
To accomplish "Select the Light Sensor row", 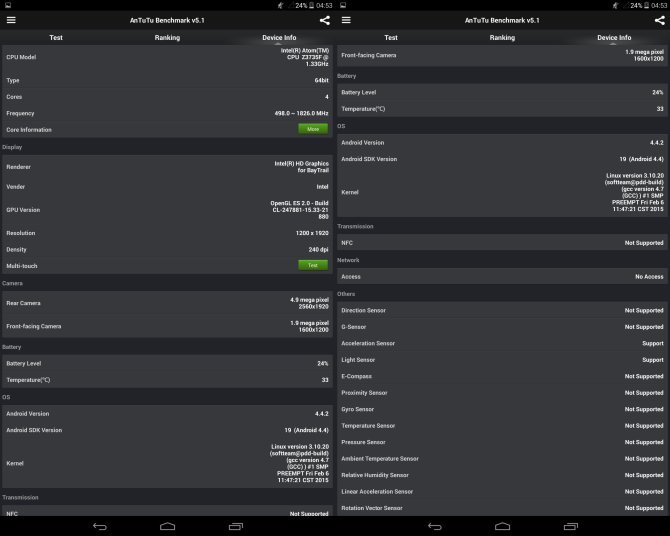I will 502,360.
